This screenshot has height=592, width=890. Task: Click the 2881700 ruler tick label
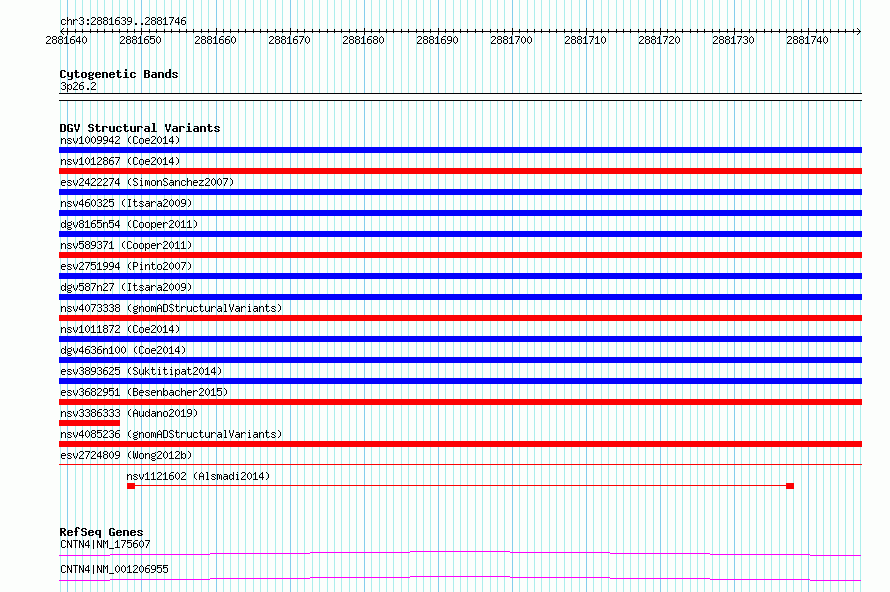pos(511,40)
